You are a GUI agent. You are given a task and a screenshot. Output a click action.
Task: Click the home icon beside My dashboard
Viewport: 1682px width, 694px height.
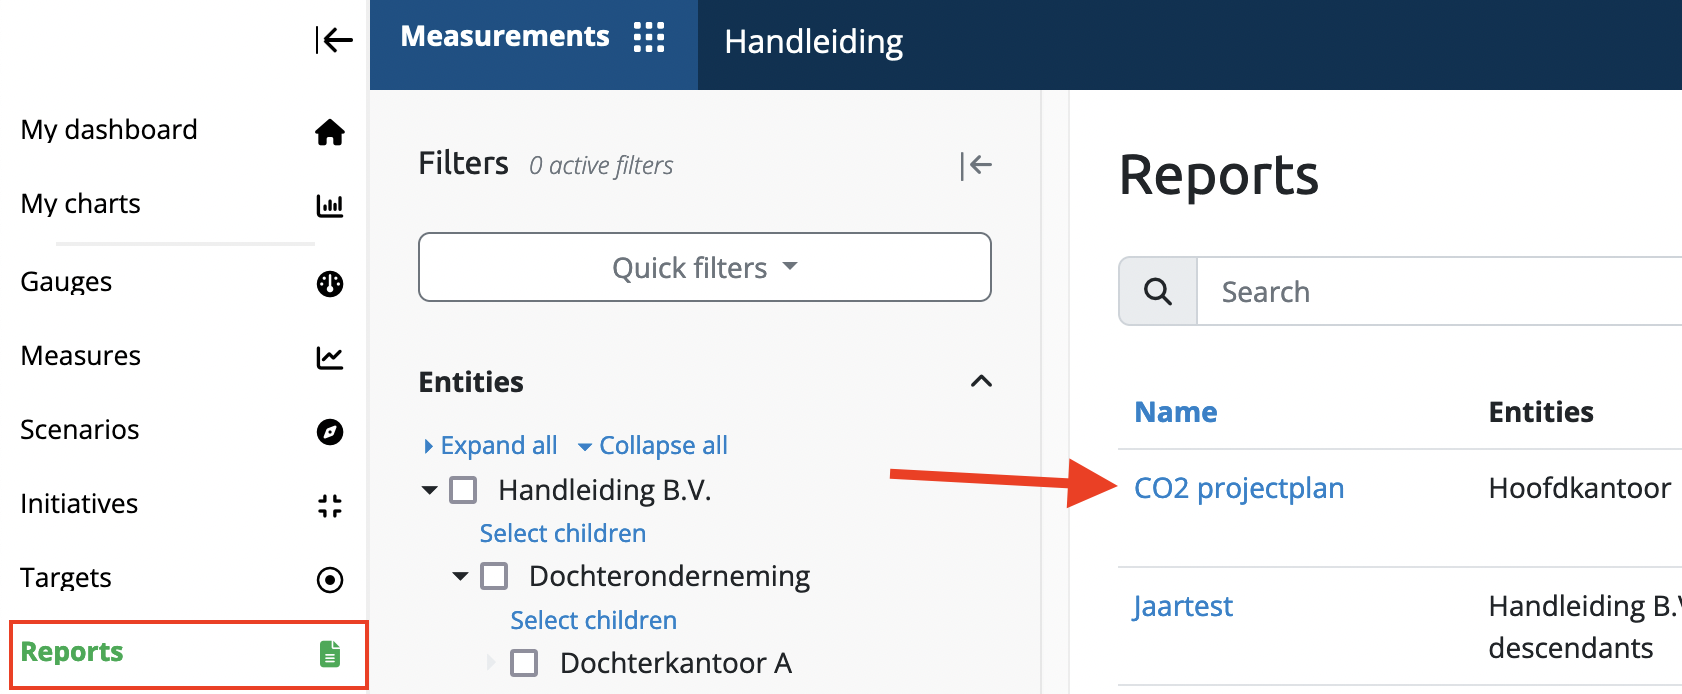click(330, 132)
